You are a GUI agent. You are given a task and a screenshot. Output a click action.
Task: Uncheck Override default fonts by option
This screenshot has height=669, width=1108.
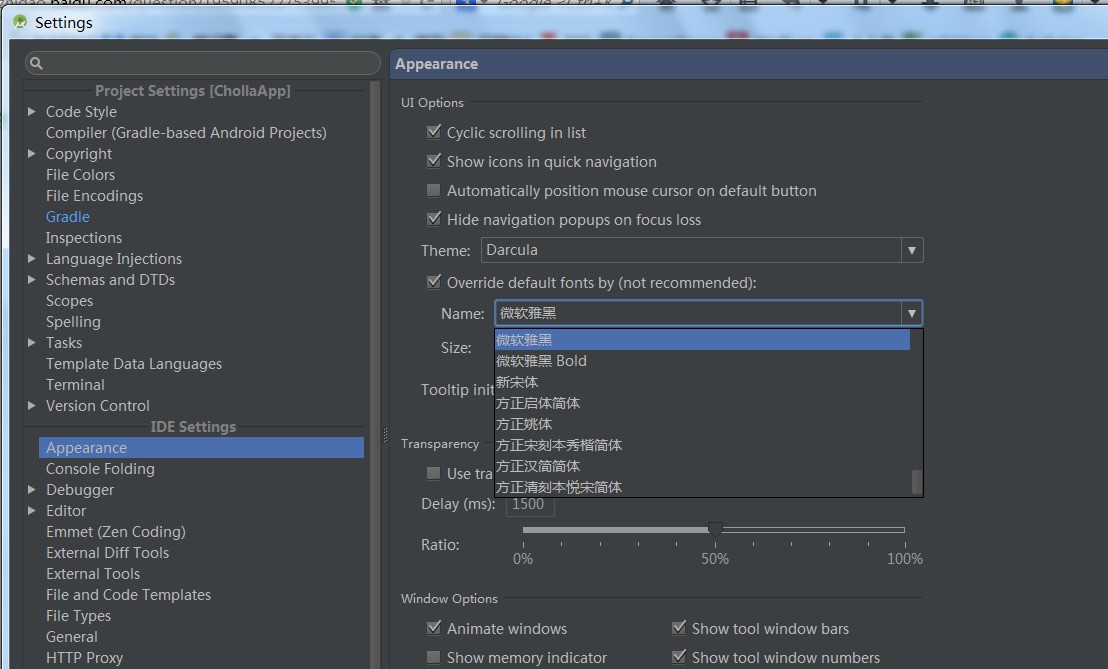(x=433, y=281)
